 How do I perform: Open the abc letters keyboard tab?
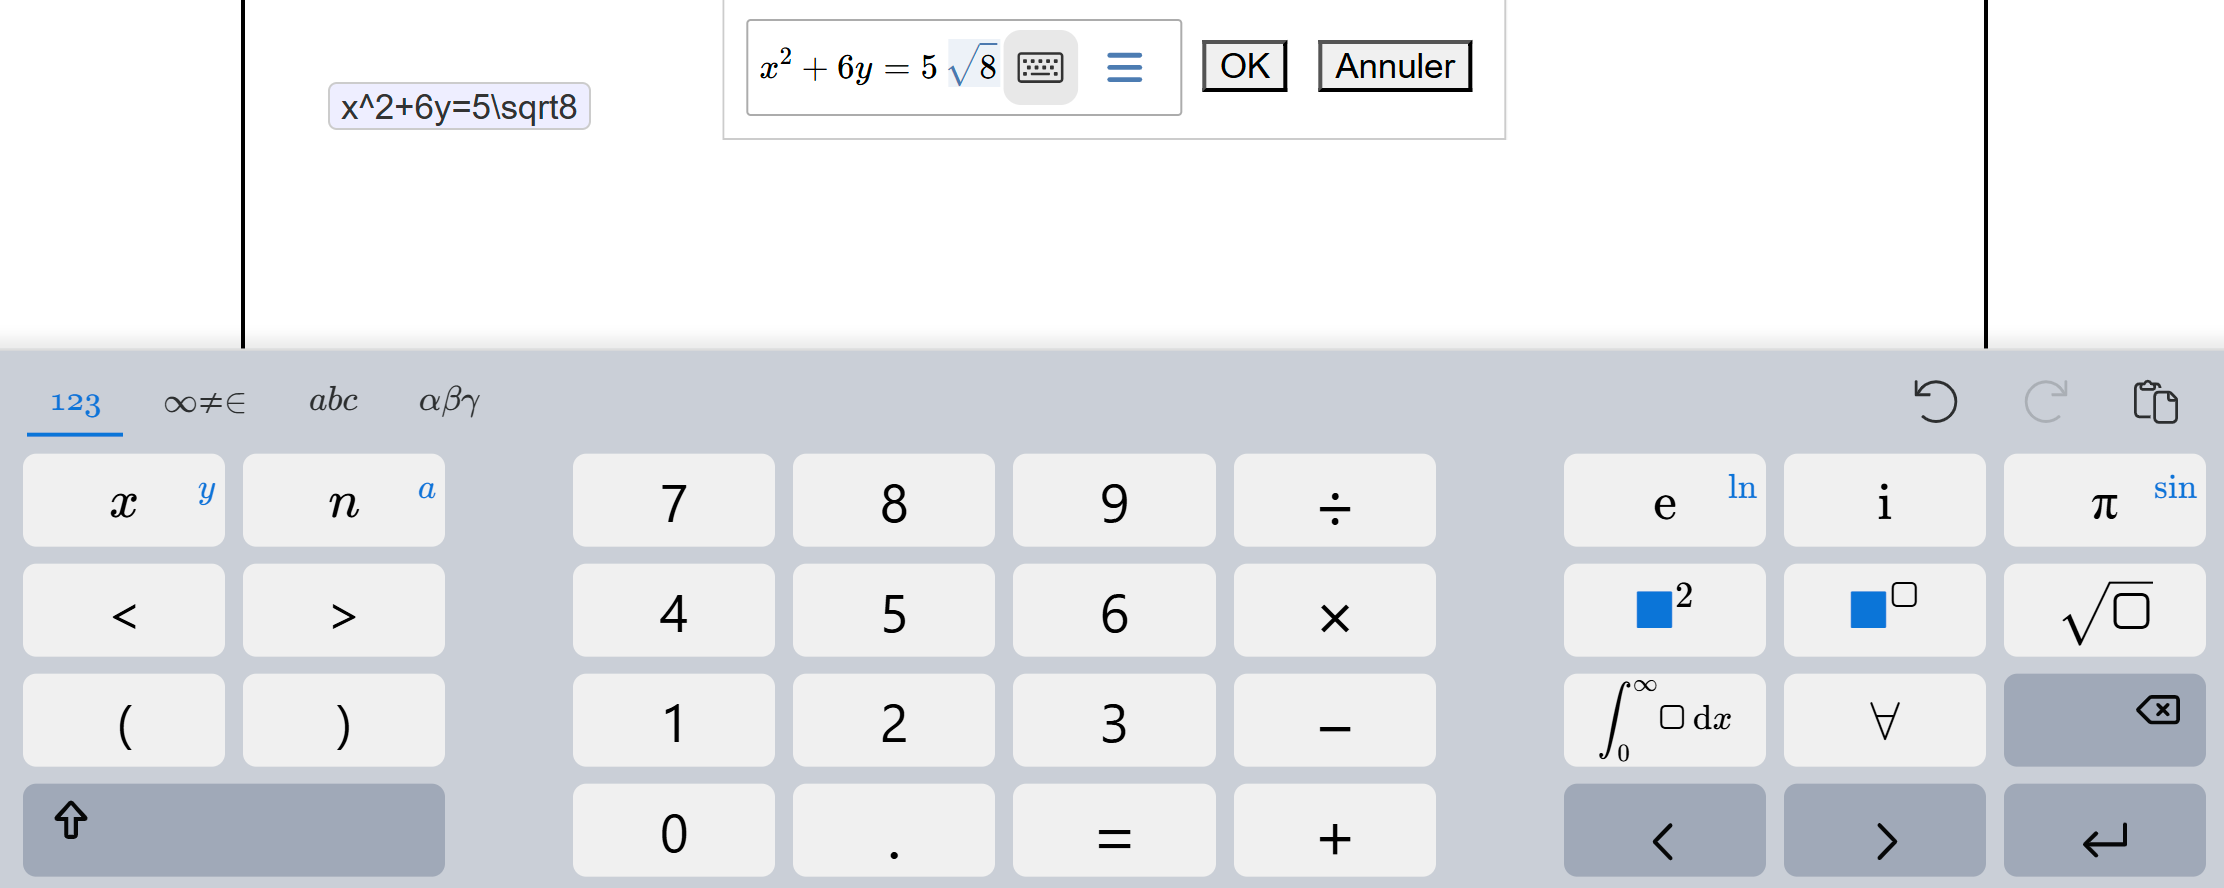pyautogui.click(x=333, y=402)
